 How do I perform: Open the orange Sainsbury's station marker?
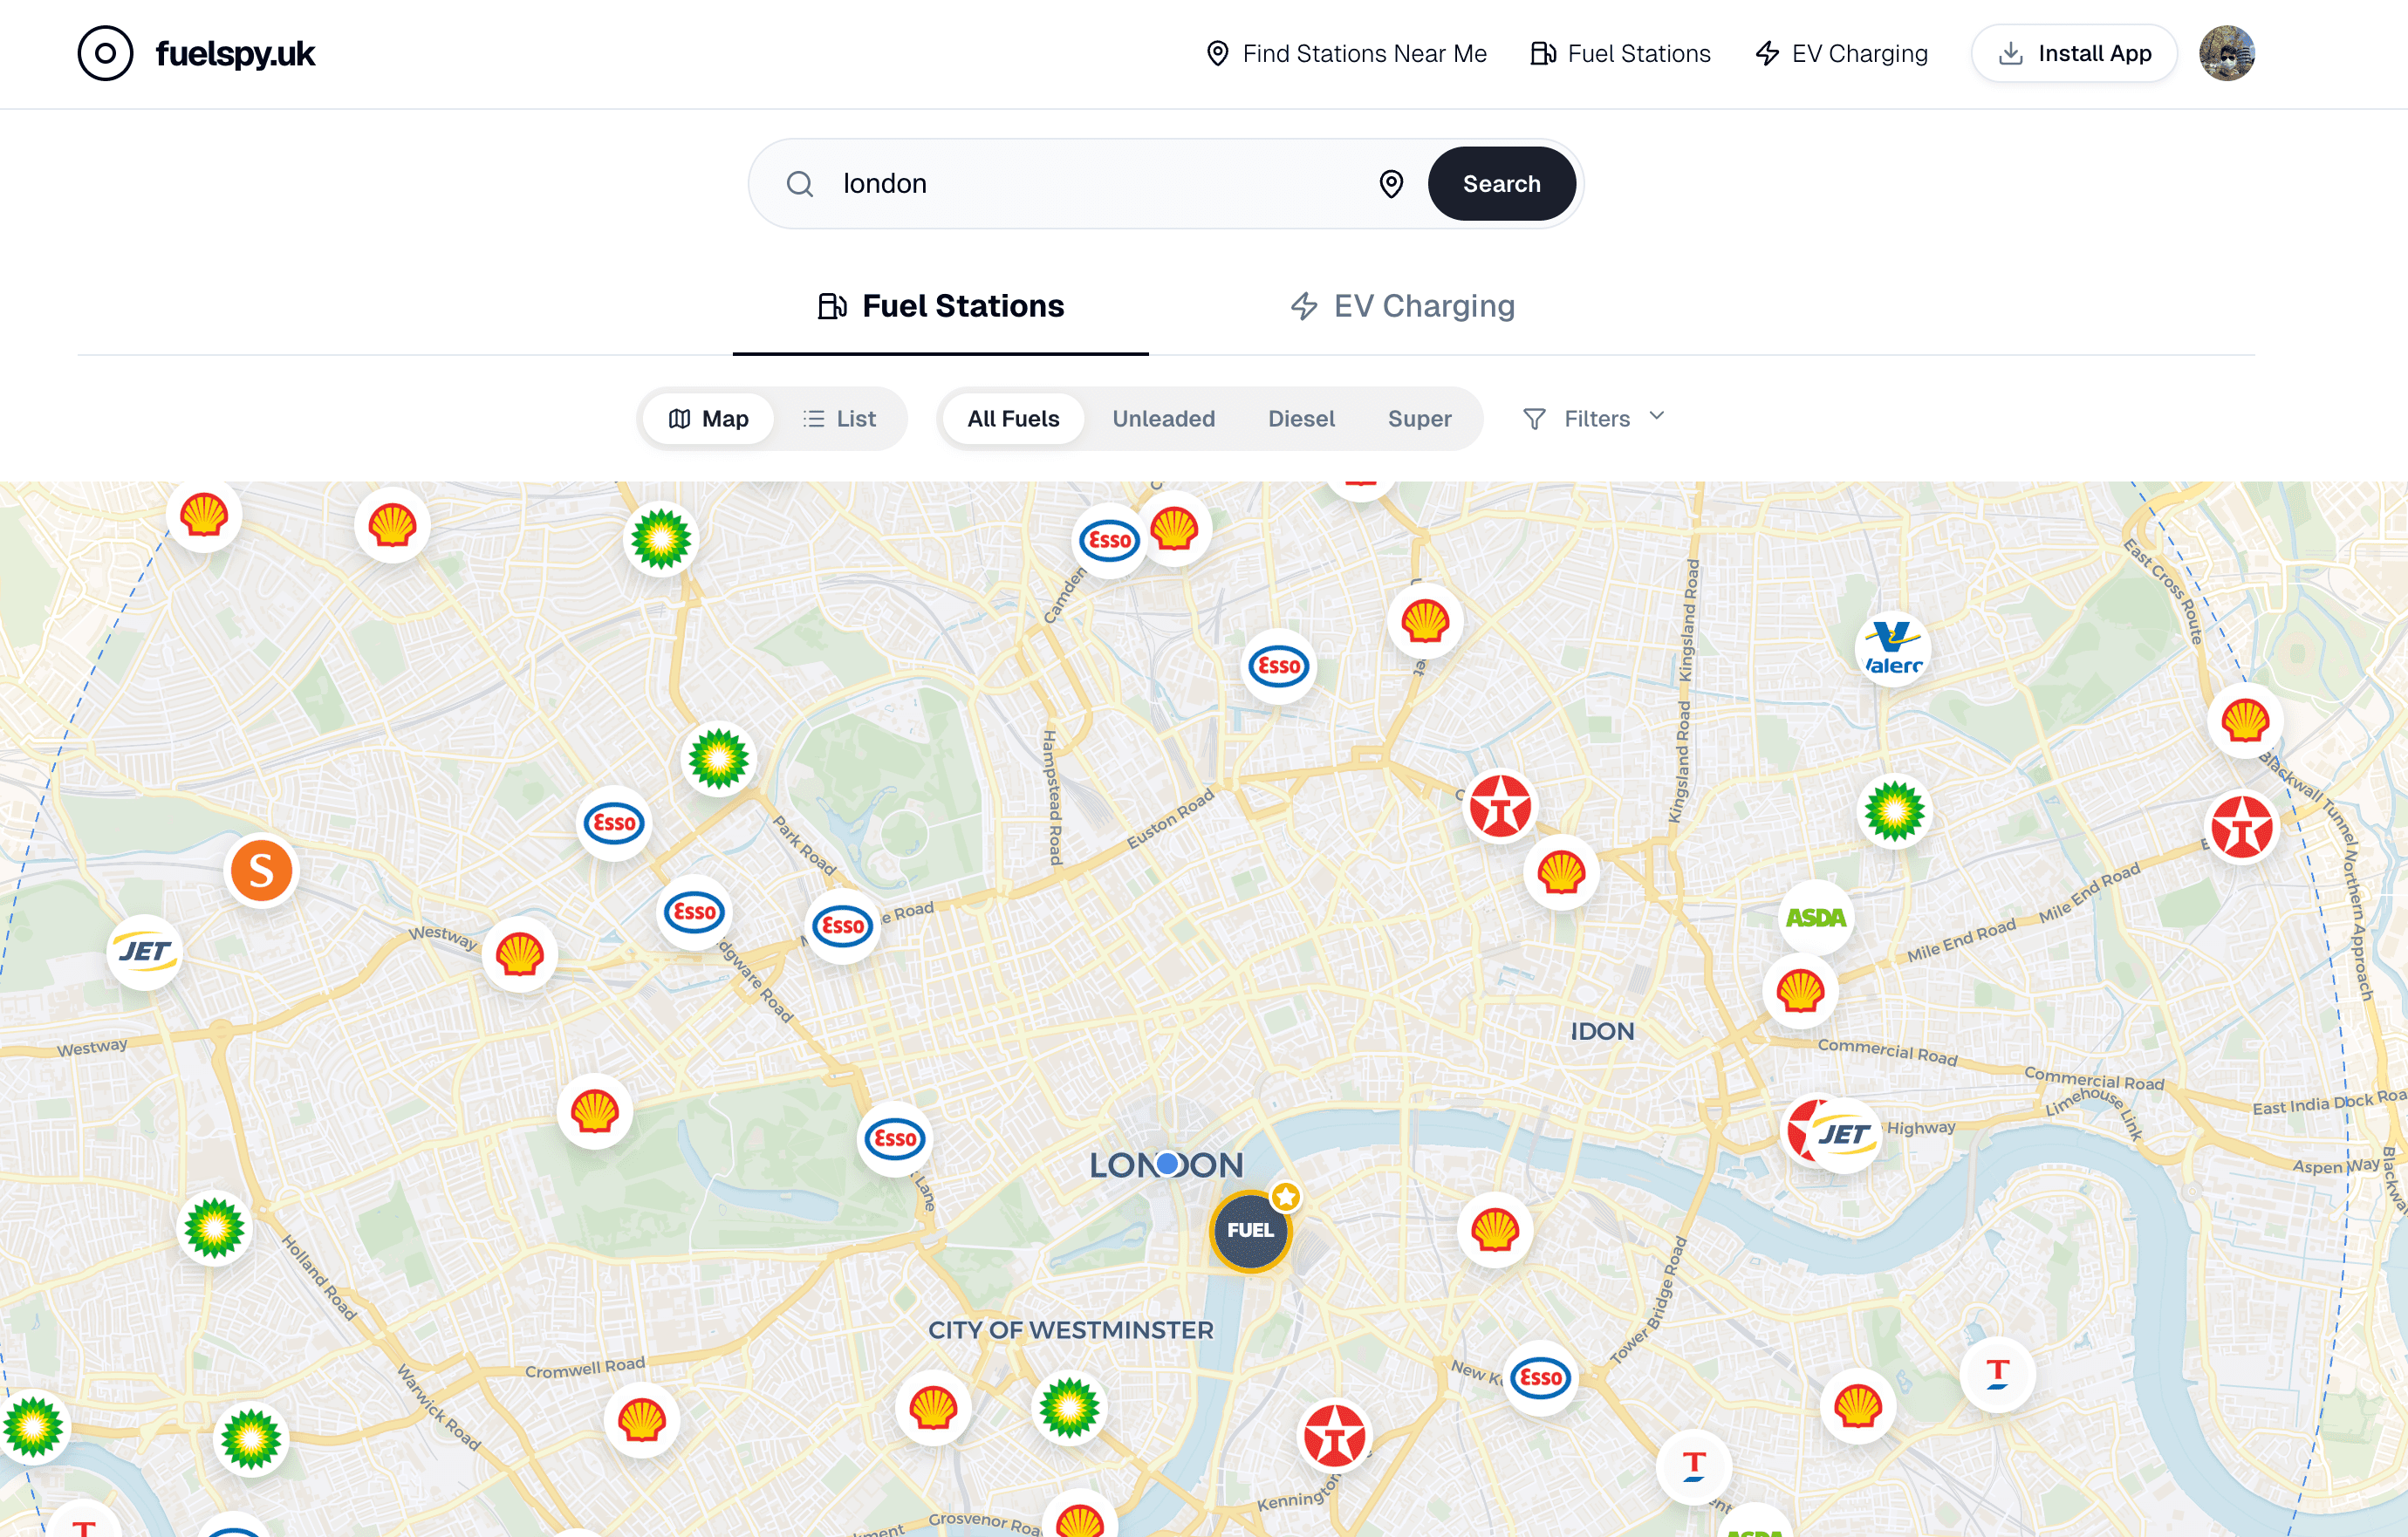click(x=261, y=870)
